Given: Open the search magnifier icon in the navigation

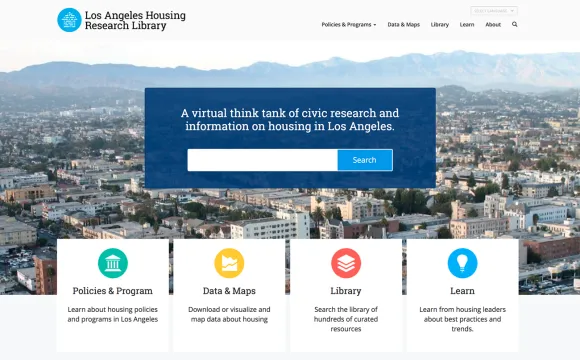Looking at the screenshot, I should [515, 24].
